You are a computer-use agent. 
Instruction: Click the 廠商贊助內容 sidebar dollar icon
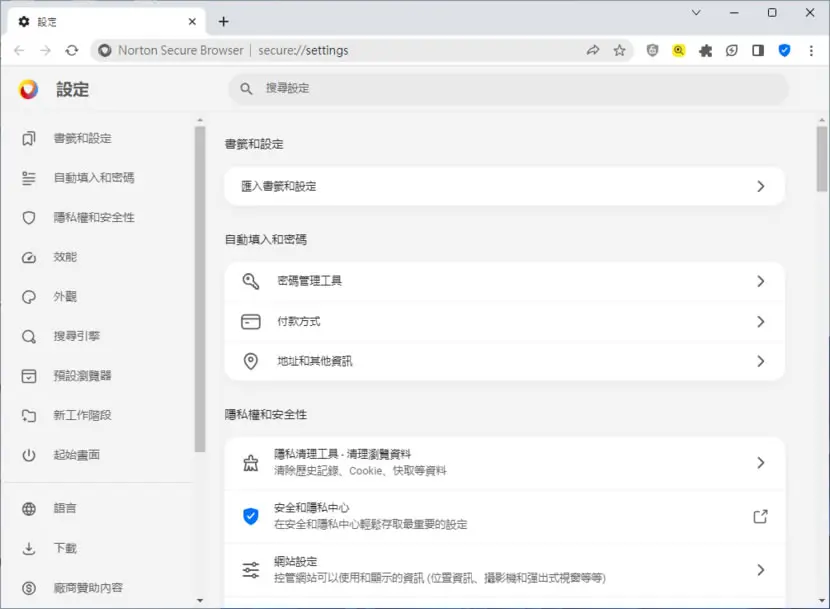coord(29,588)
